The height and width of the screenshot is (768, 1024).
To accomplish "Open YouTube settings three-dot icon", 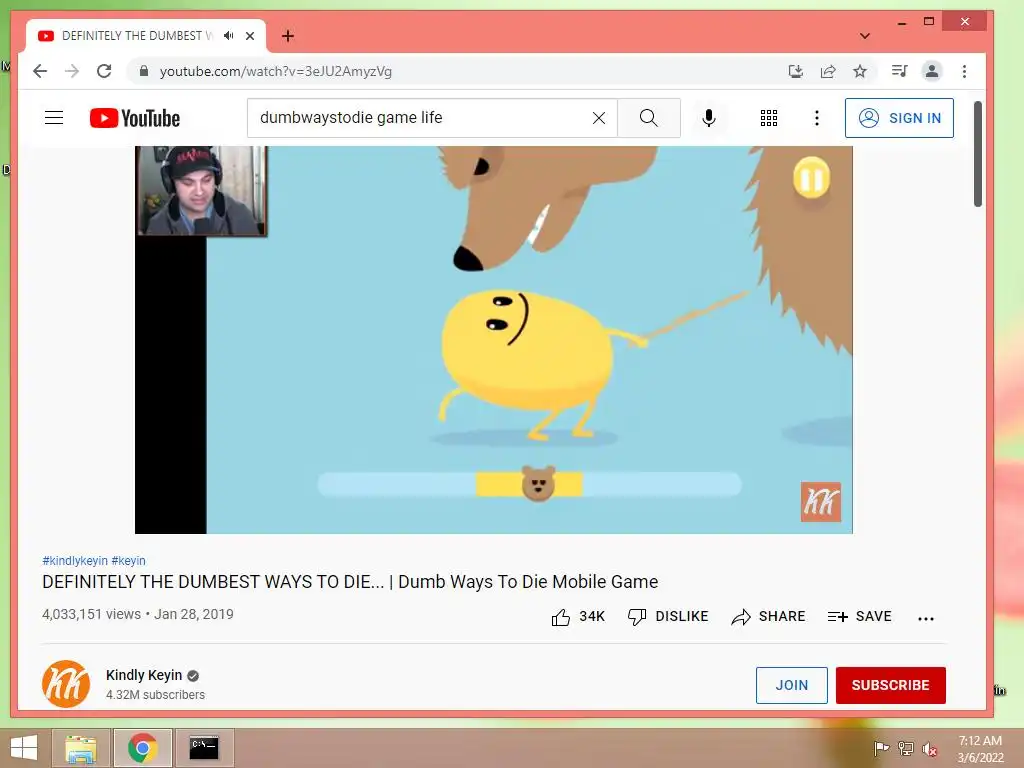I will (x=816, y=118).
